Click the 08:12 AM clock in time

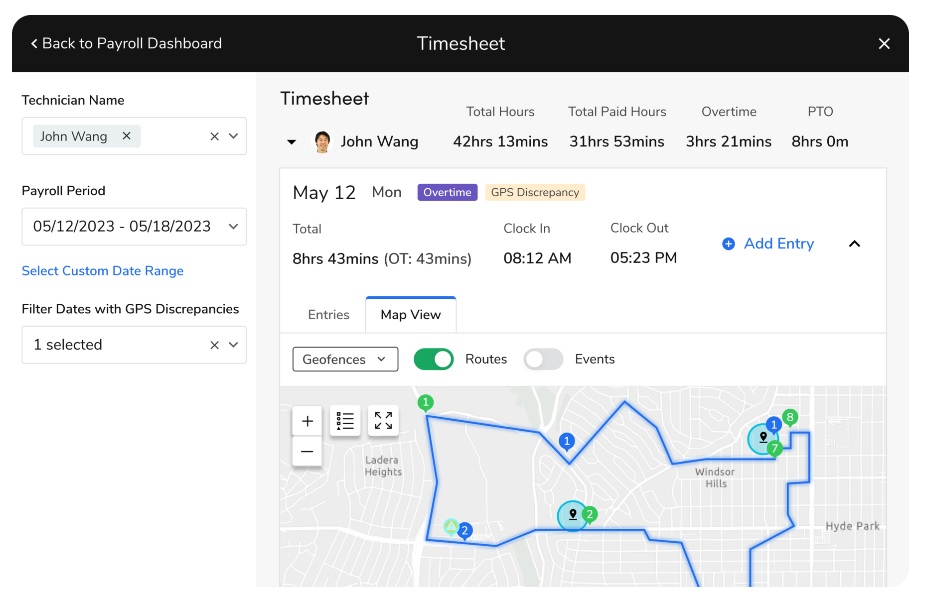(x=537, y=258)
